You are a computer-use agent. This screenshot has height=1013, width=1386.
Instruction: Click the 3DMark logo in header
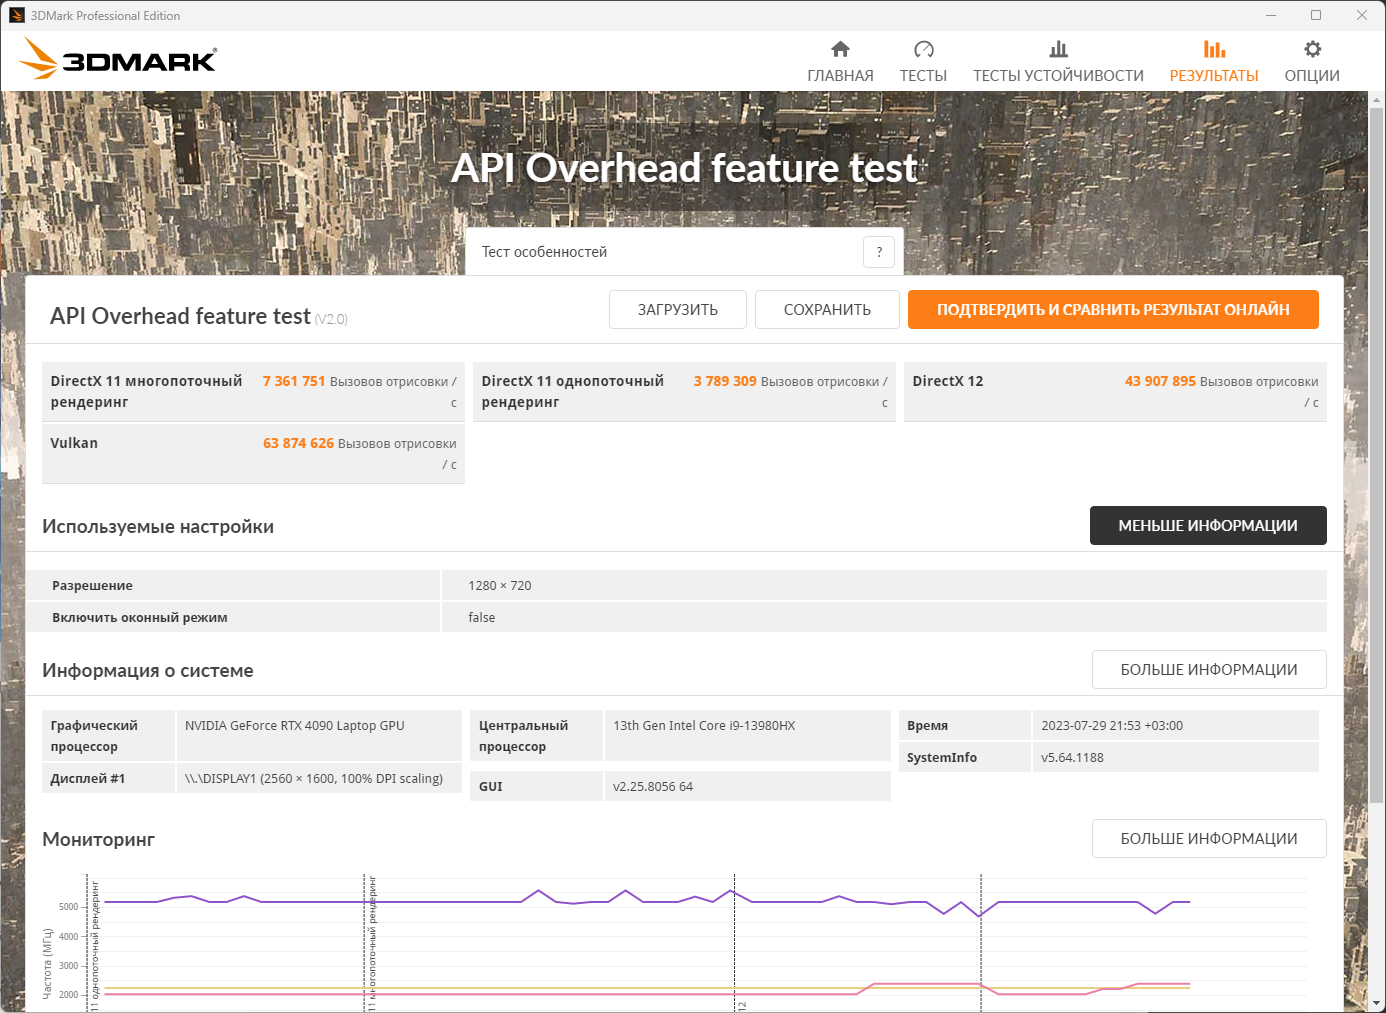point(118,59)
